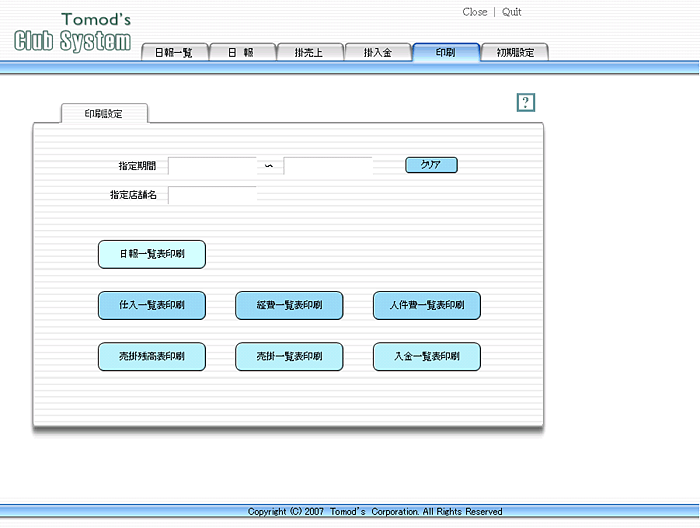Click the Tomod's Club System logo

click(73, 33)
